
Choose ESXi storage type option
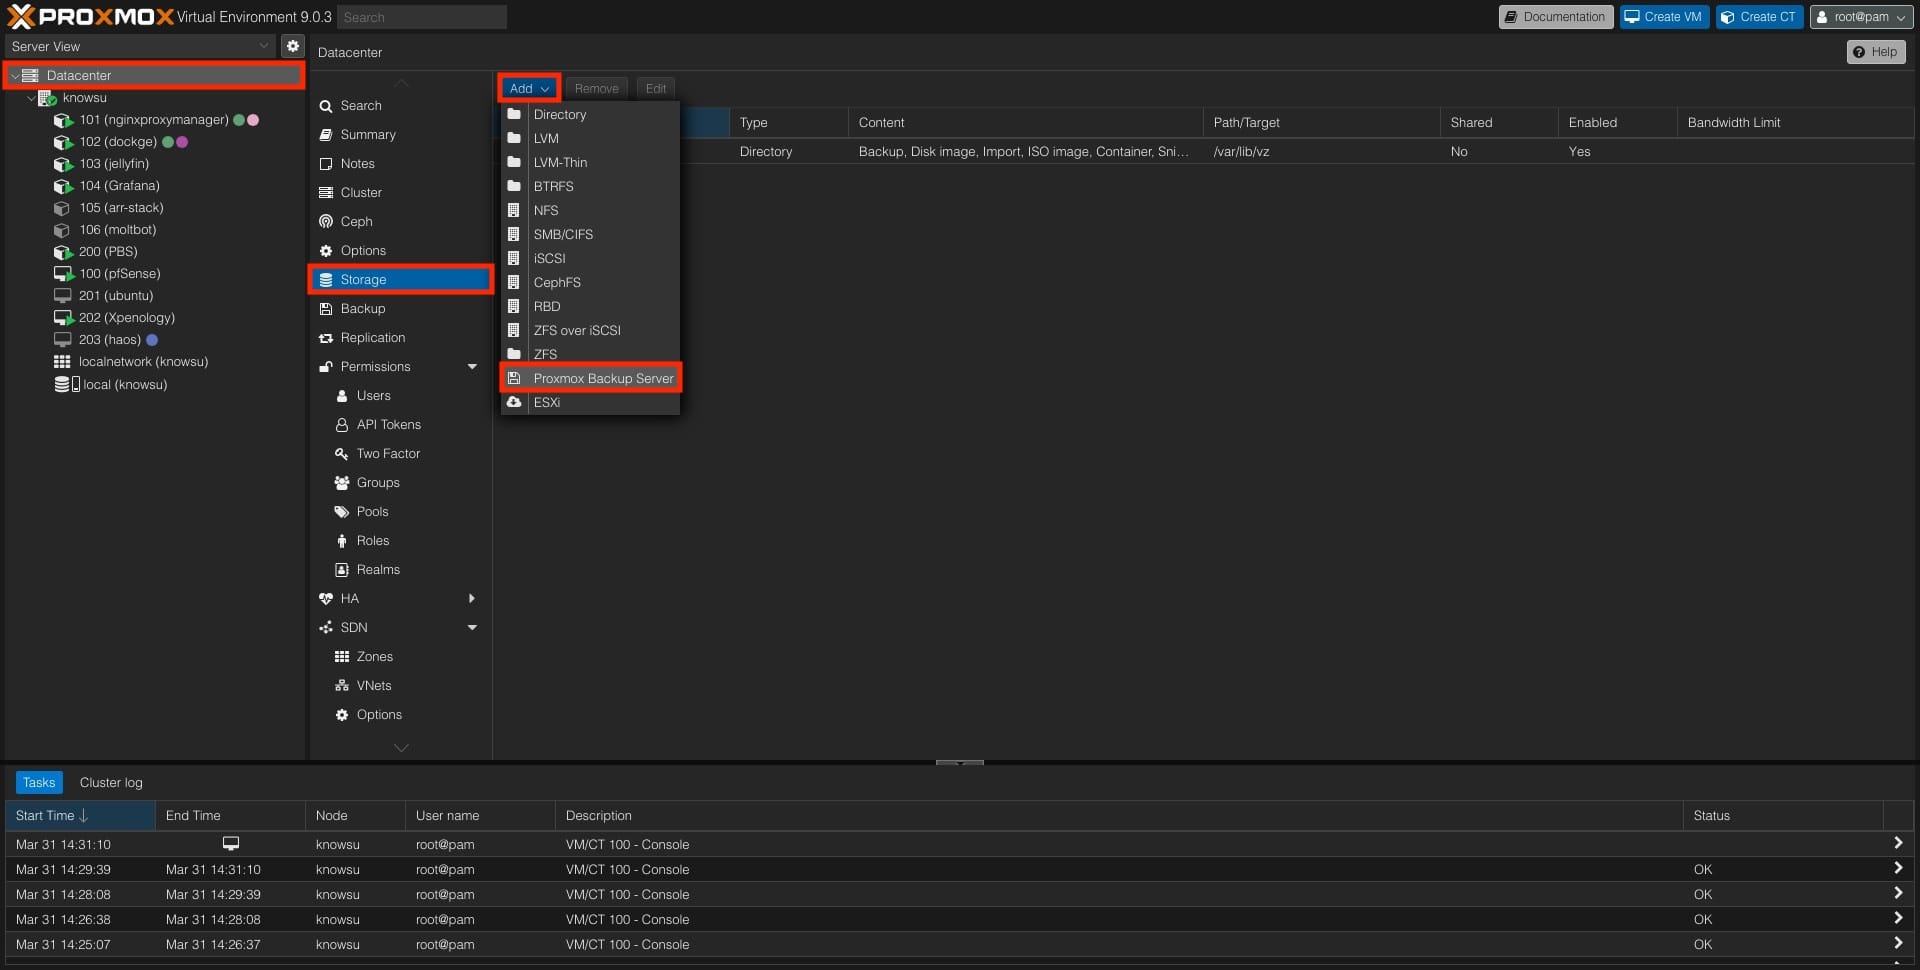[x=546, y=403]
